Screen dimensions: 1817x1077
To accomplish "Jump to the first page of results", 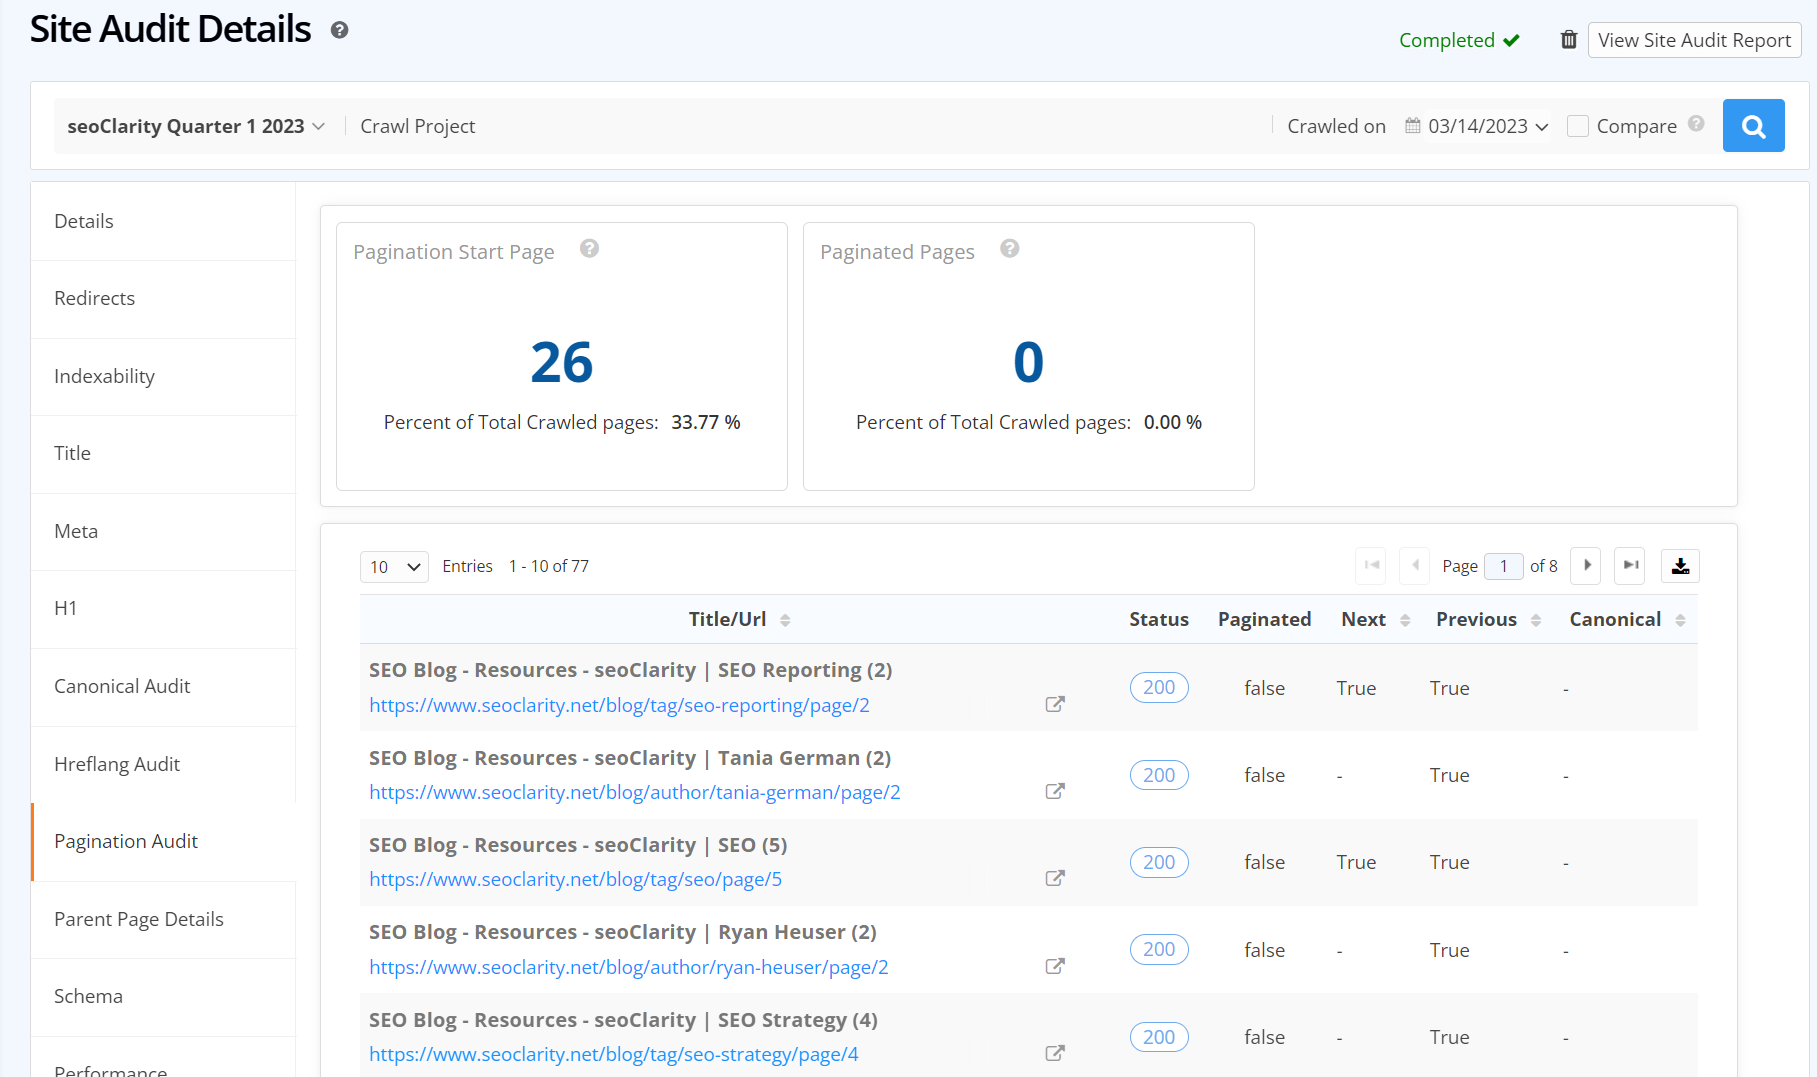I will point(1370,566).
